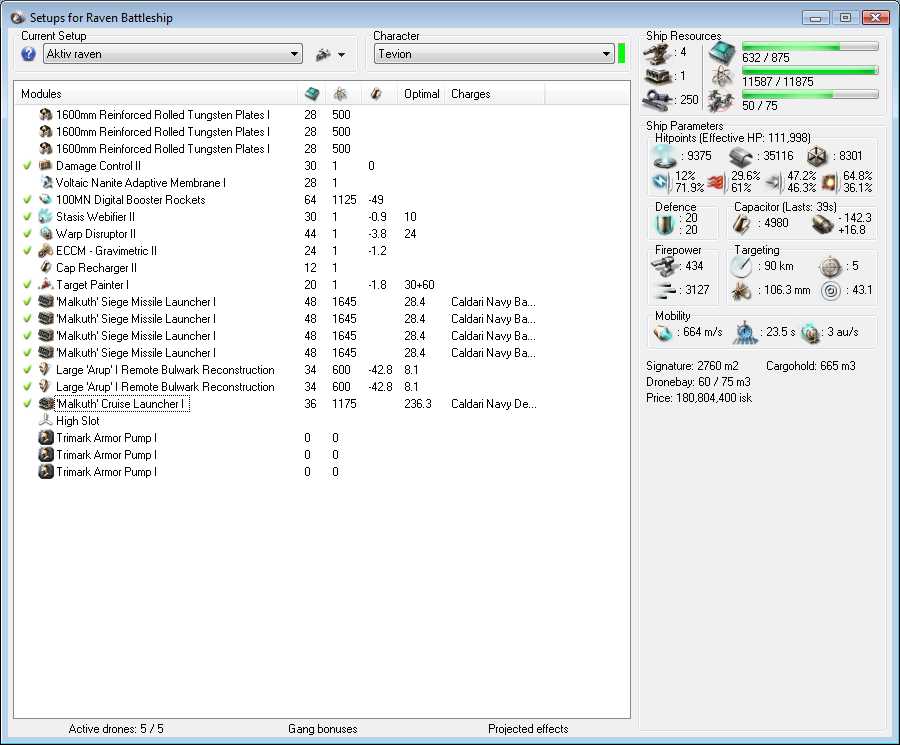The height and width of the screenshot is (745, 900).
Task: Select the Cap Recharger II row
Action: tap(321, 268)
